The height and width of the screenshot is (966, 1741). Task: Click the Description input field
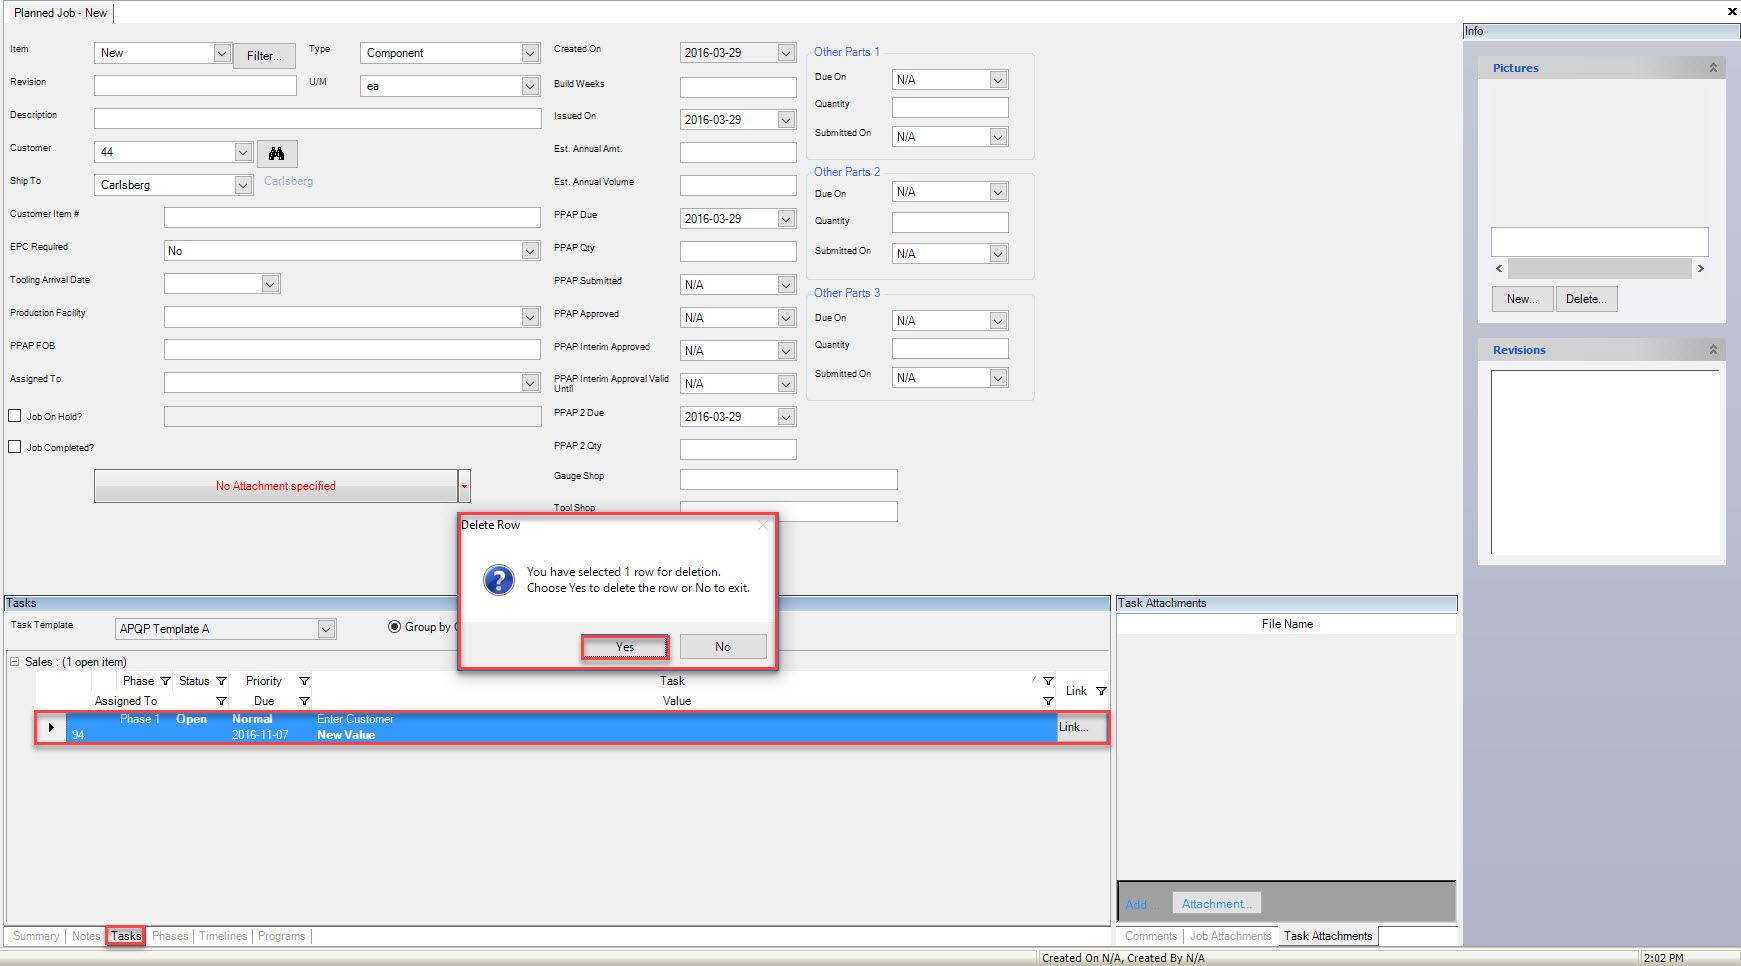[318, 118]
